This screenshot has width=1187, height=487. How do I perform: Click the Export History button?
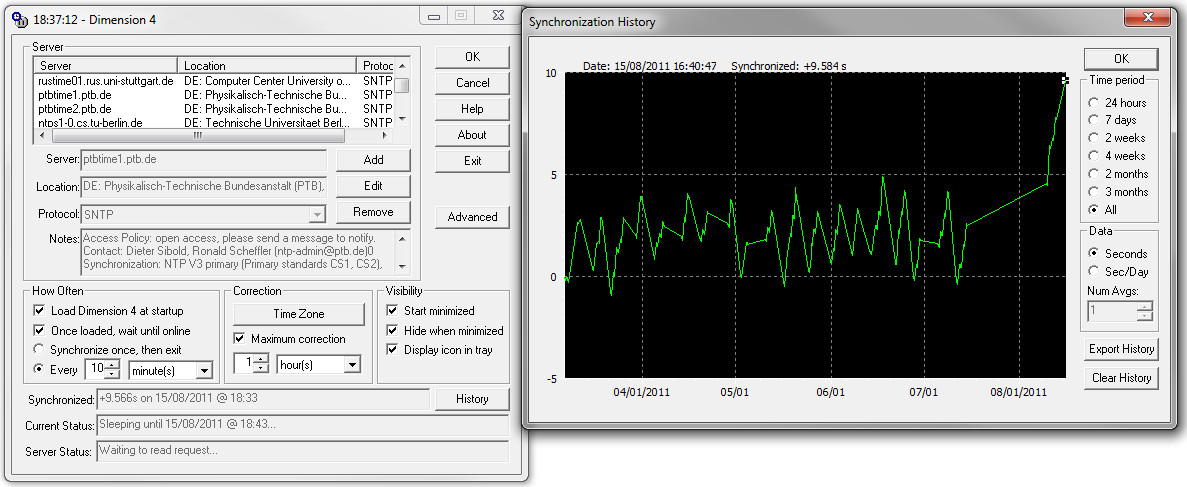coord(1121,349)
